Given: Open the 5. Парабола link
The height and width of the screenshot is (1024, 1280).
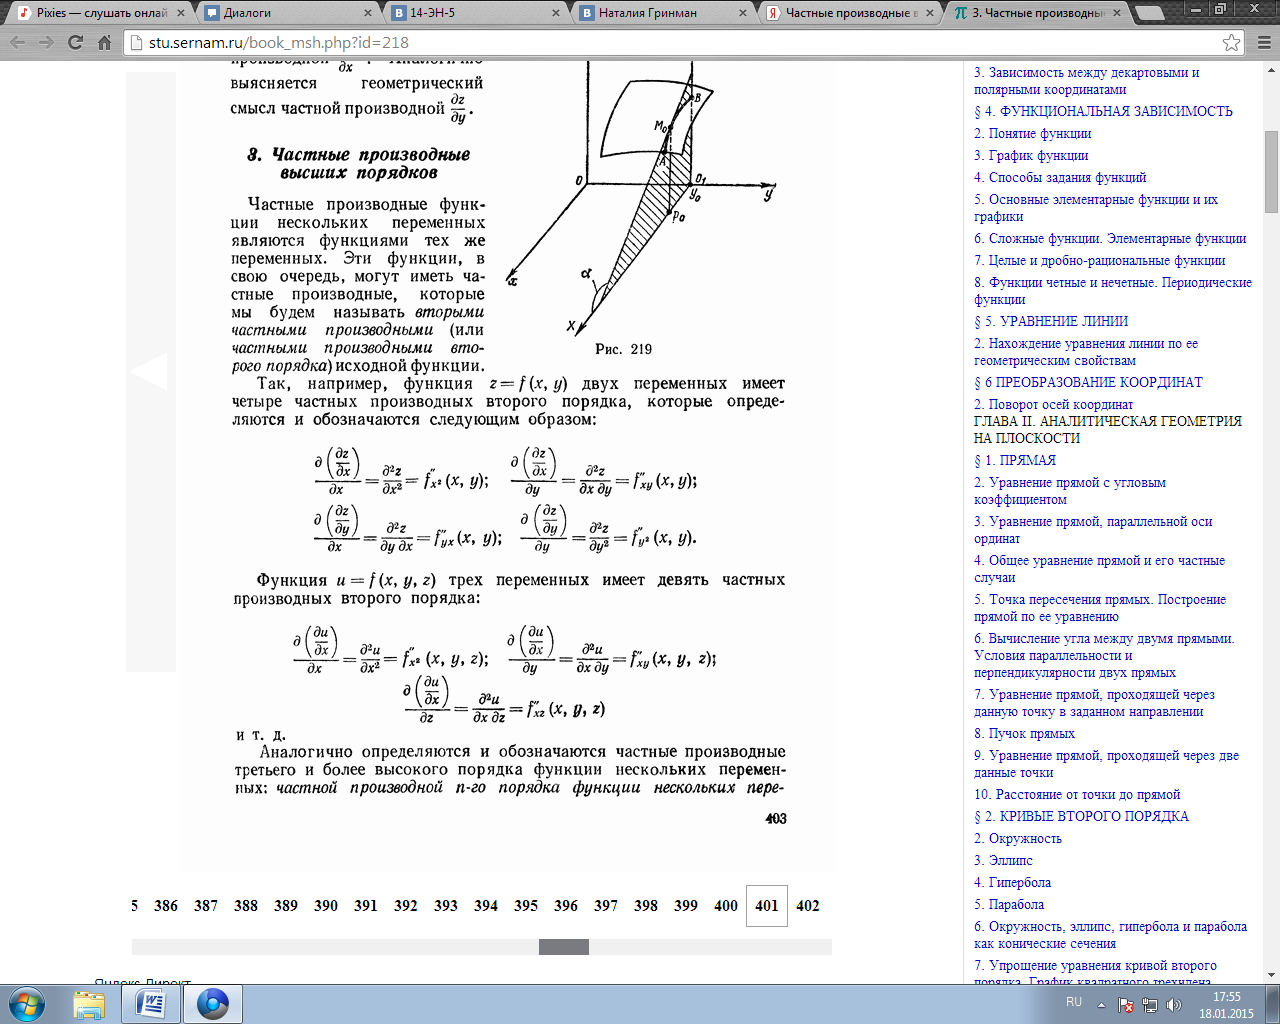Looking at the screenshot, I should (x=1009, y=905).
